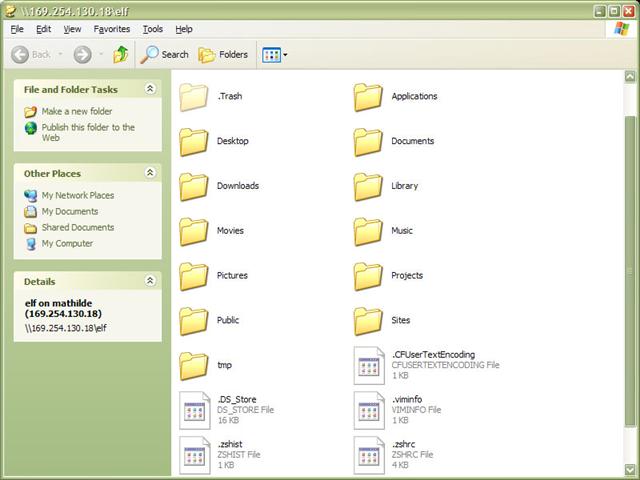The image size is (640, 480).
Task: Click Make a new folder link
Action: tap(77, 111)
